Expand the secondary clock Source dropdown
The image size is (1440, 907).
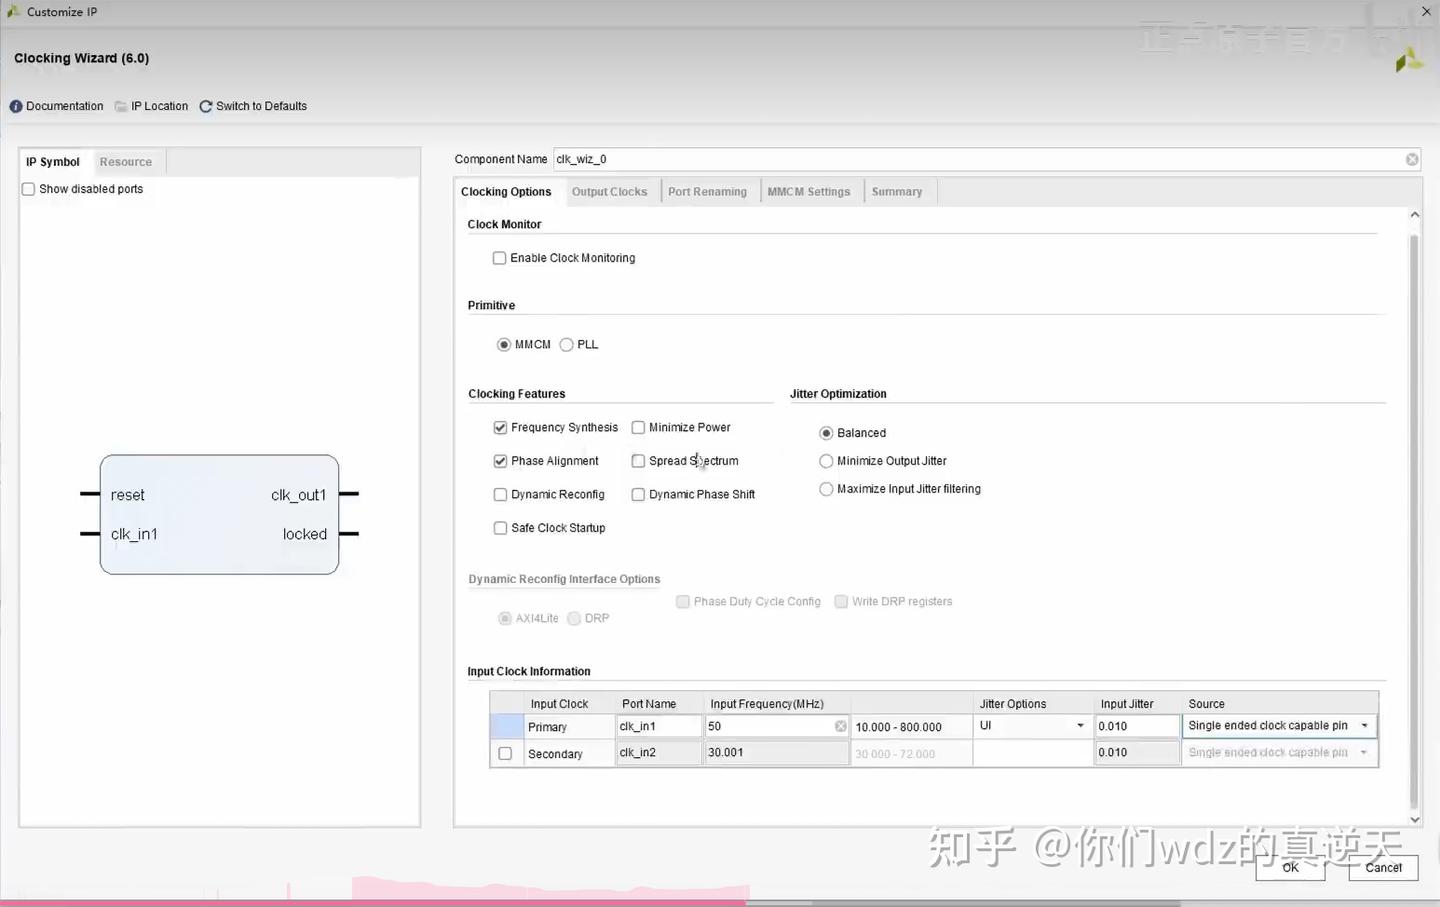pos(1364,752)
